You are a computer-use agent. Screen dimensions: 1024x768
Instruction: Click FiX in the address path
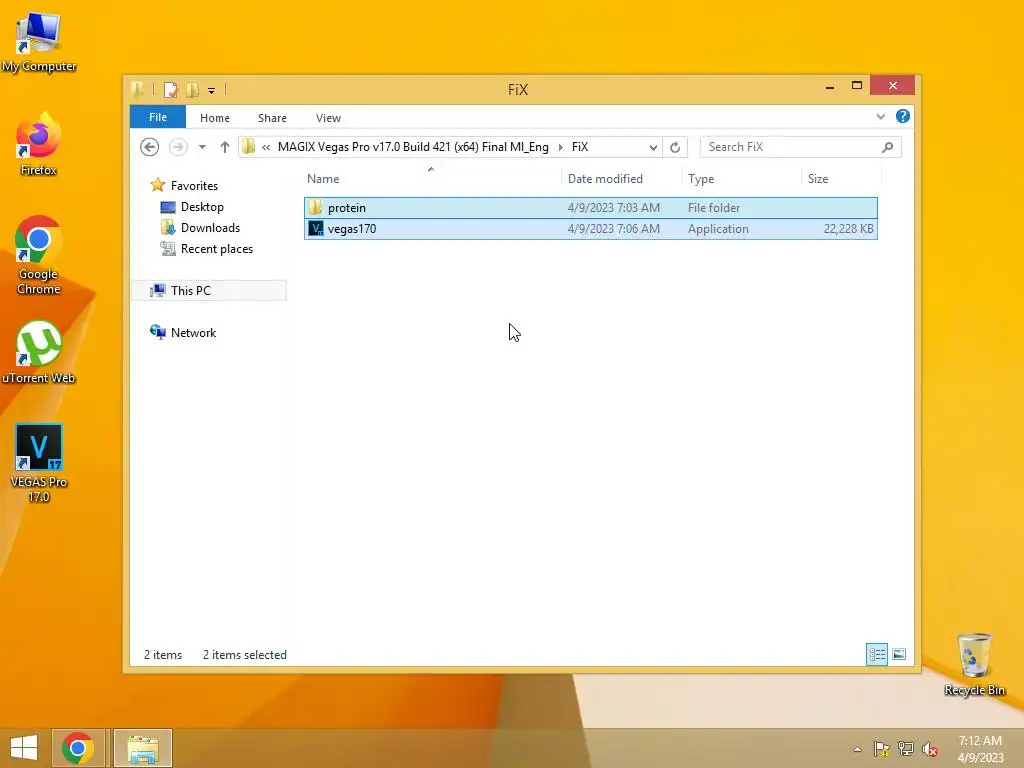[580, 147]
